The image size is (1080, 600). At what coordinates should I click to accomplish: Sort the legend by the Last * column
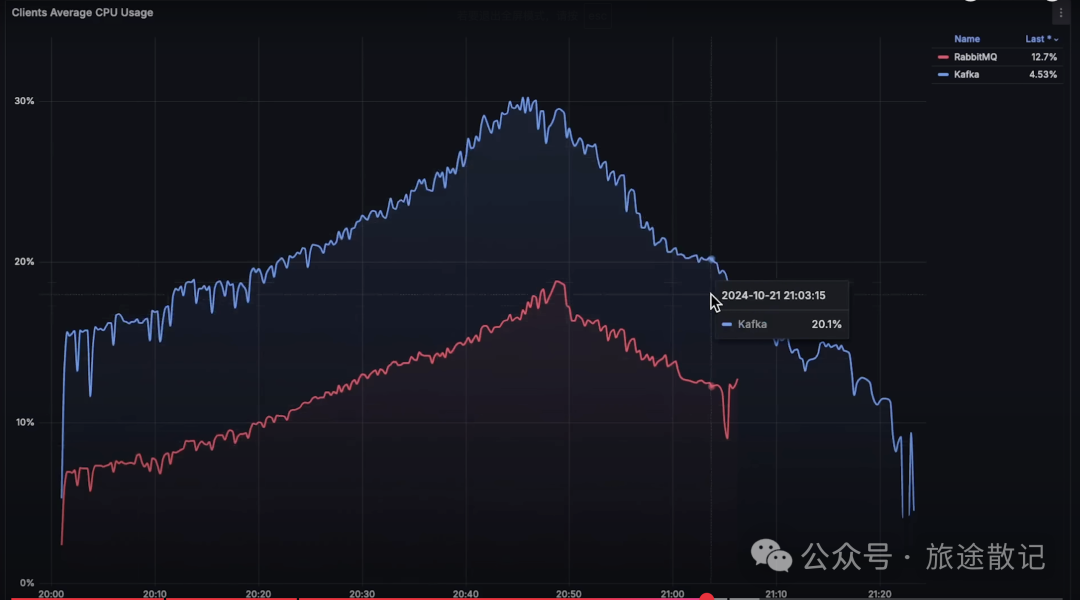tap(1041, 39)
